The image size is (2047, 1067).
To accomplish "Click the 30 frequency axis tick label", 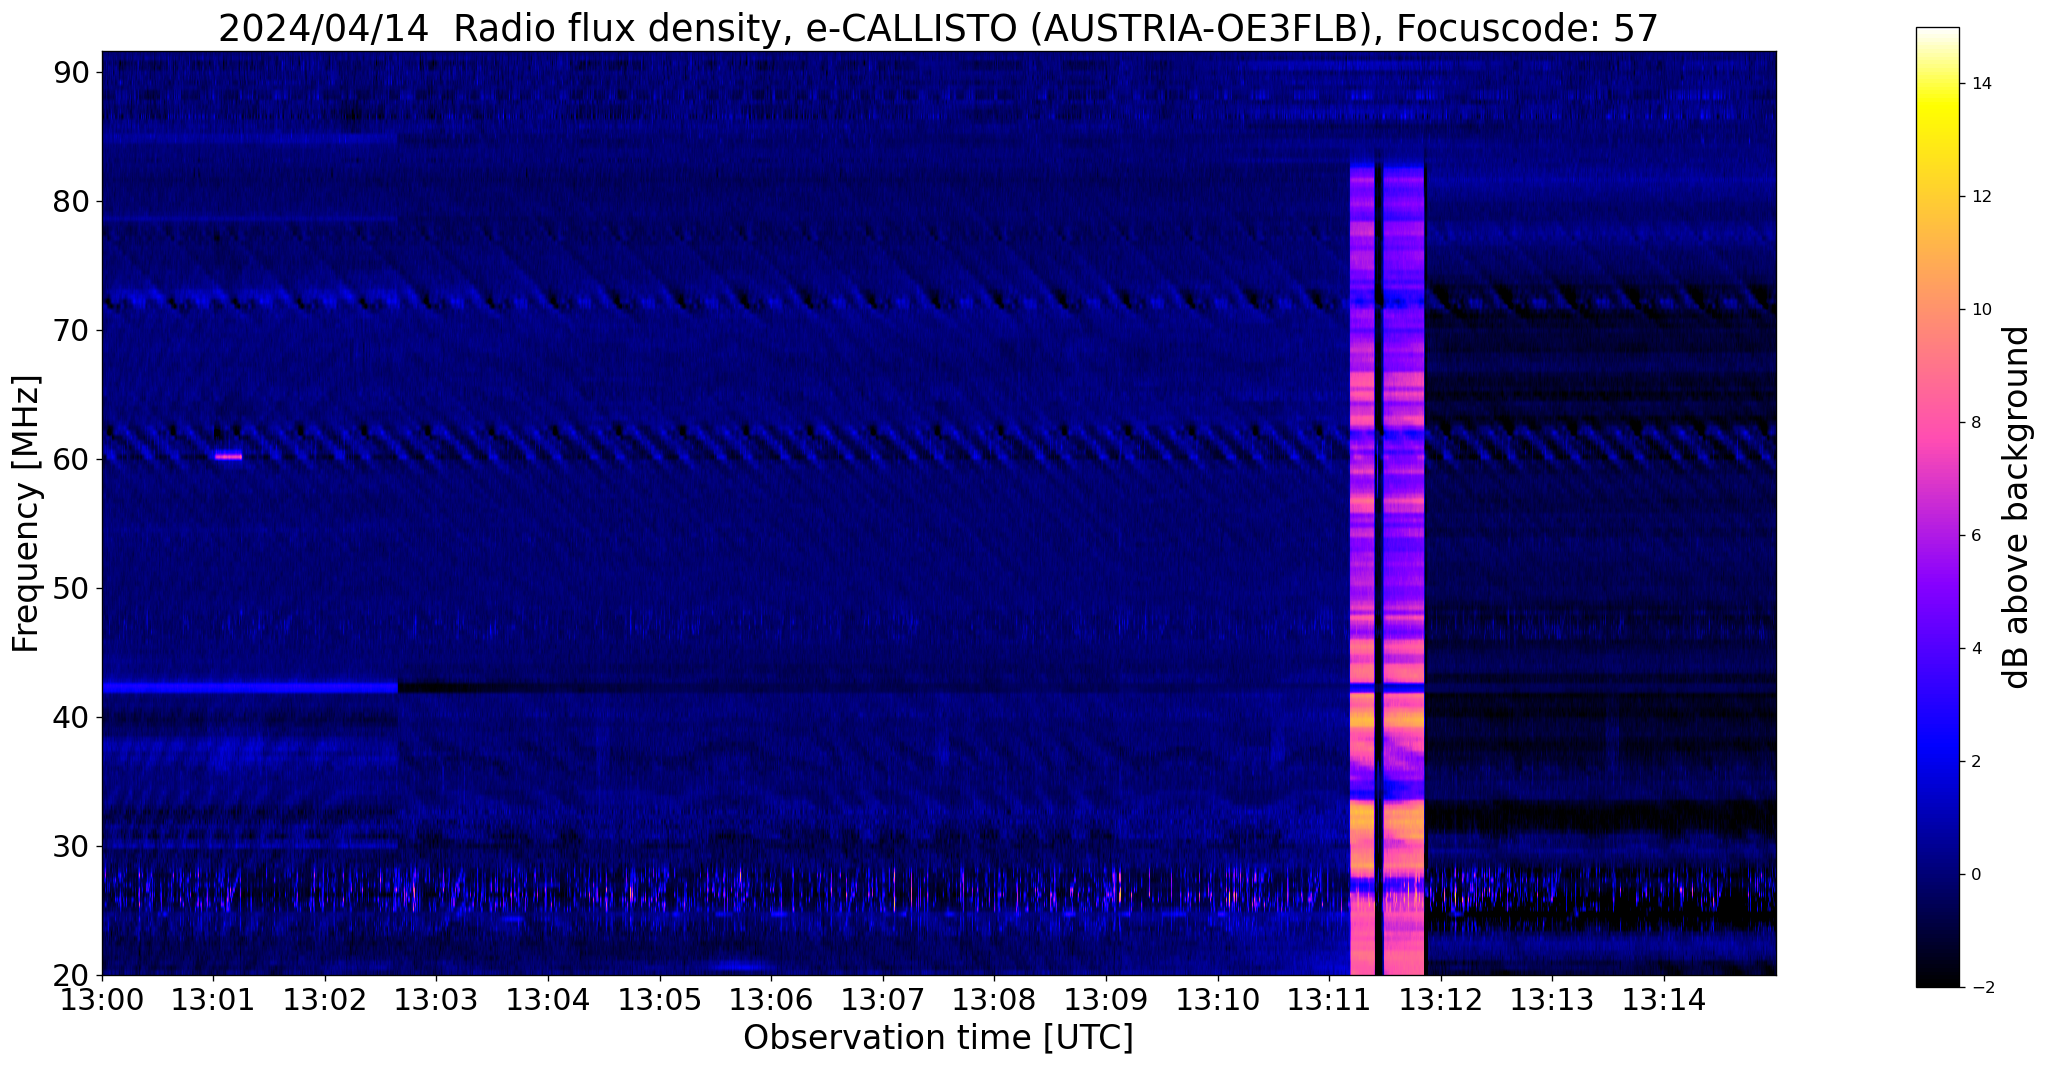I will (x=71, y=846).
